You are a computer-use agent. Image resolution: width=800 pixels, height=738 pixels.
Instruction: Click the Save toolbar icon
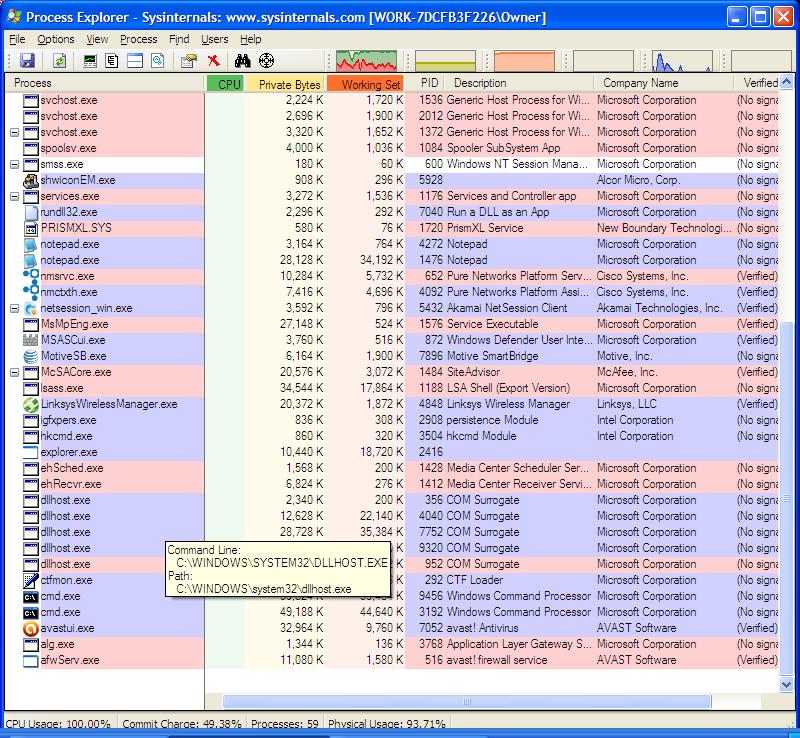[x=27, y=61]
